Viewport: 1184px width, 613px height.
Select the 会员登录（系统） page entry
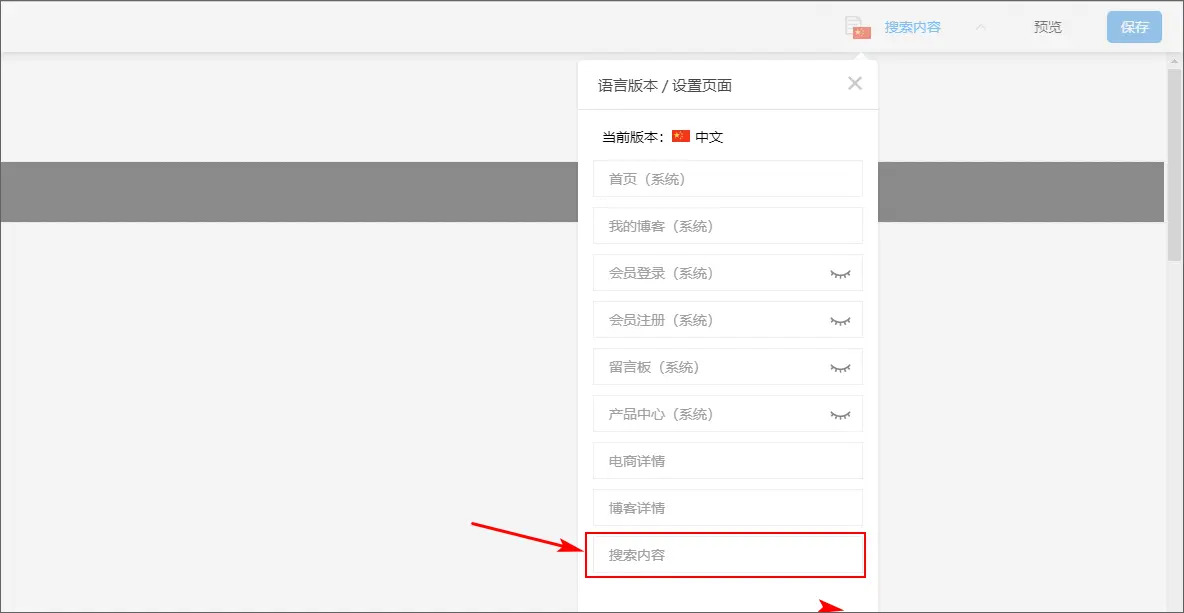pyautogui.click(x=700, y=273)
